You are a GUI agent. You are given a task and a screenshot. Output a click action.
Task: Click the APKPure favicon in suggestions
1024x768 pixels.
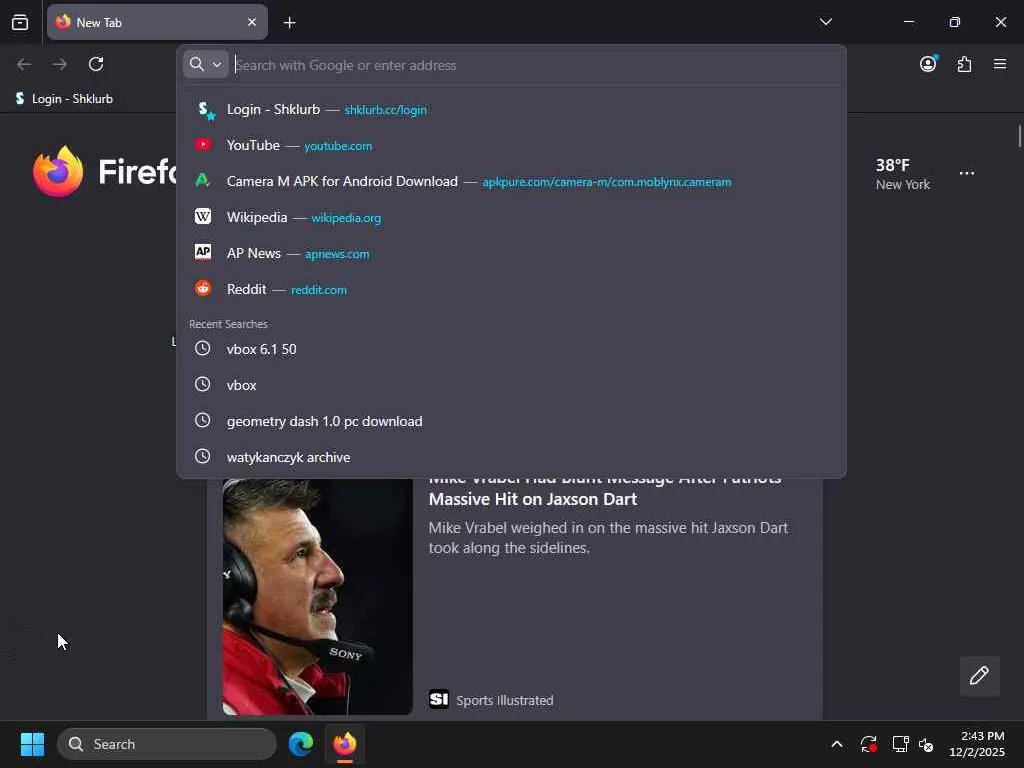coord(203,180)
